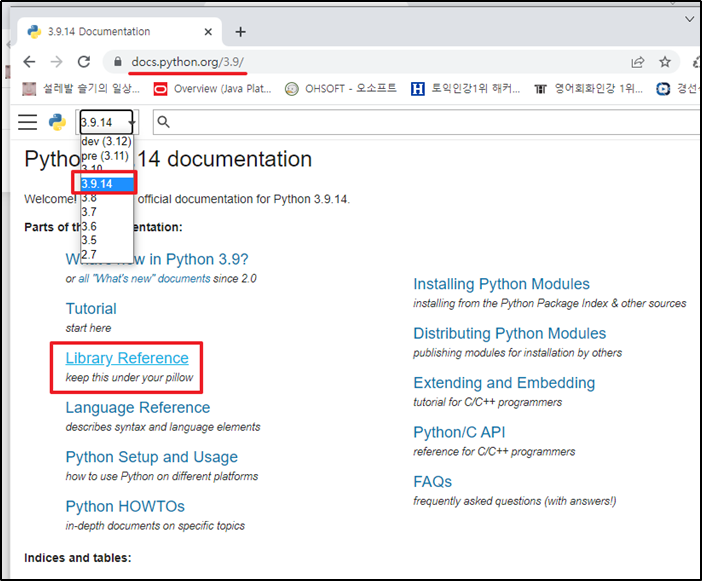Choose 3.9.14 in the version list
The height and width of the screenshot is (581, 702).
(x=107, y=184)
